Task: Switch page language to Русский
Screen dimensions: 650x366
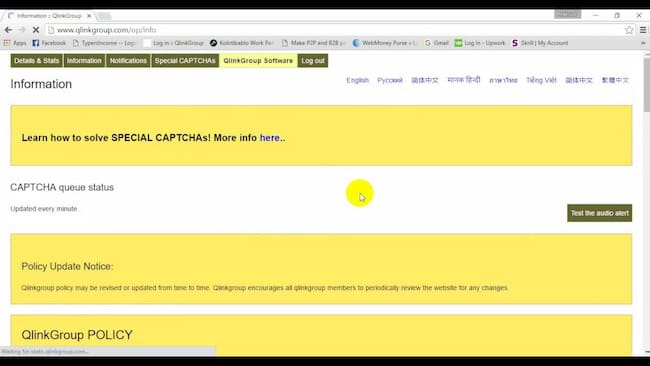Action: [x=390, y=80]
